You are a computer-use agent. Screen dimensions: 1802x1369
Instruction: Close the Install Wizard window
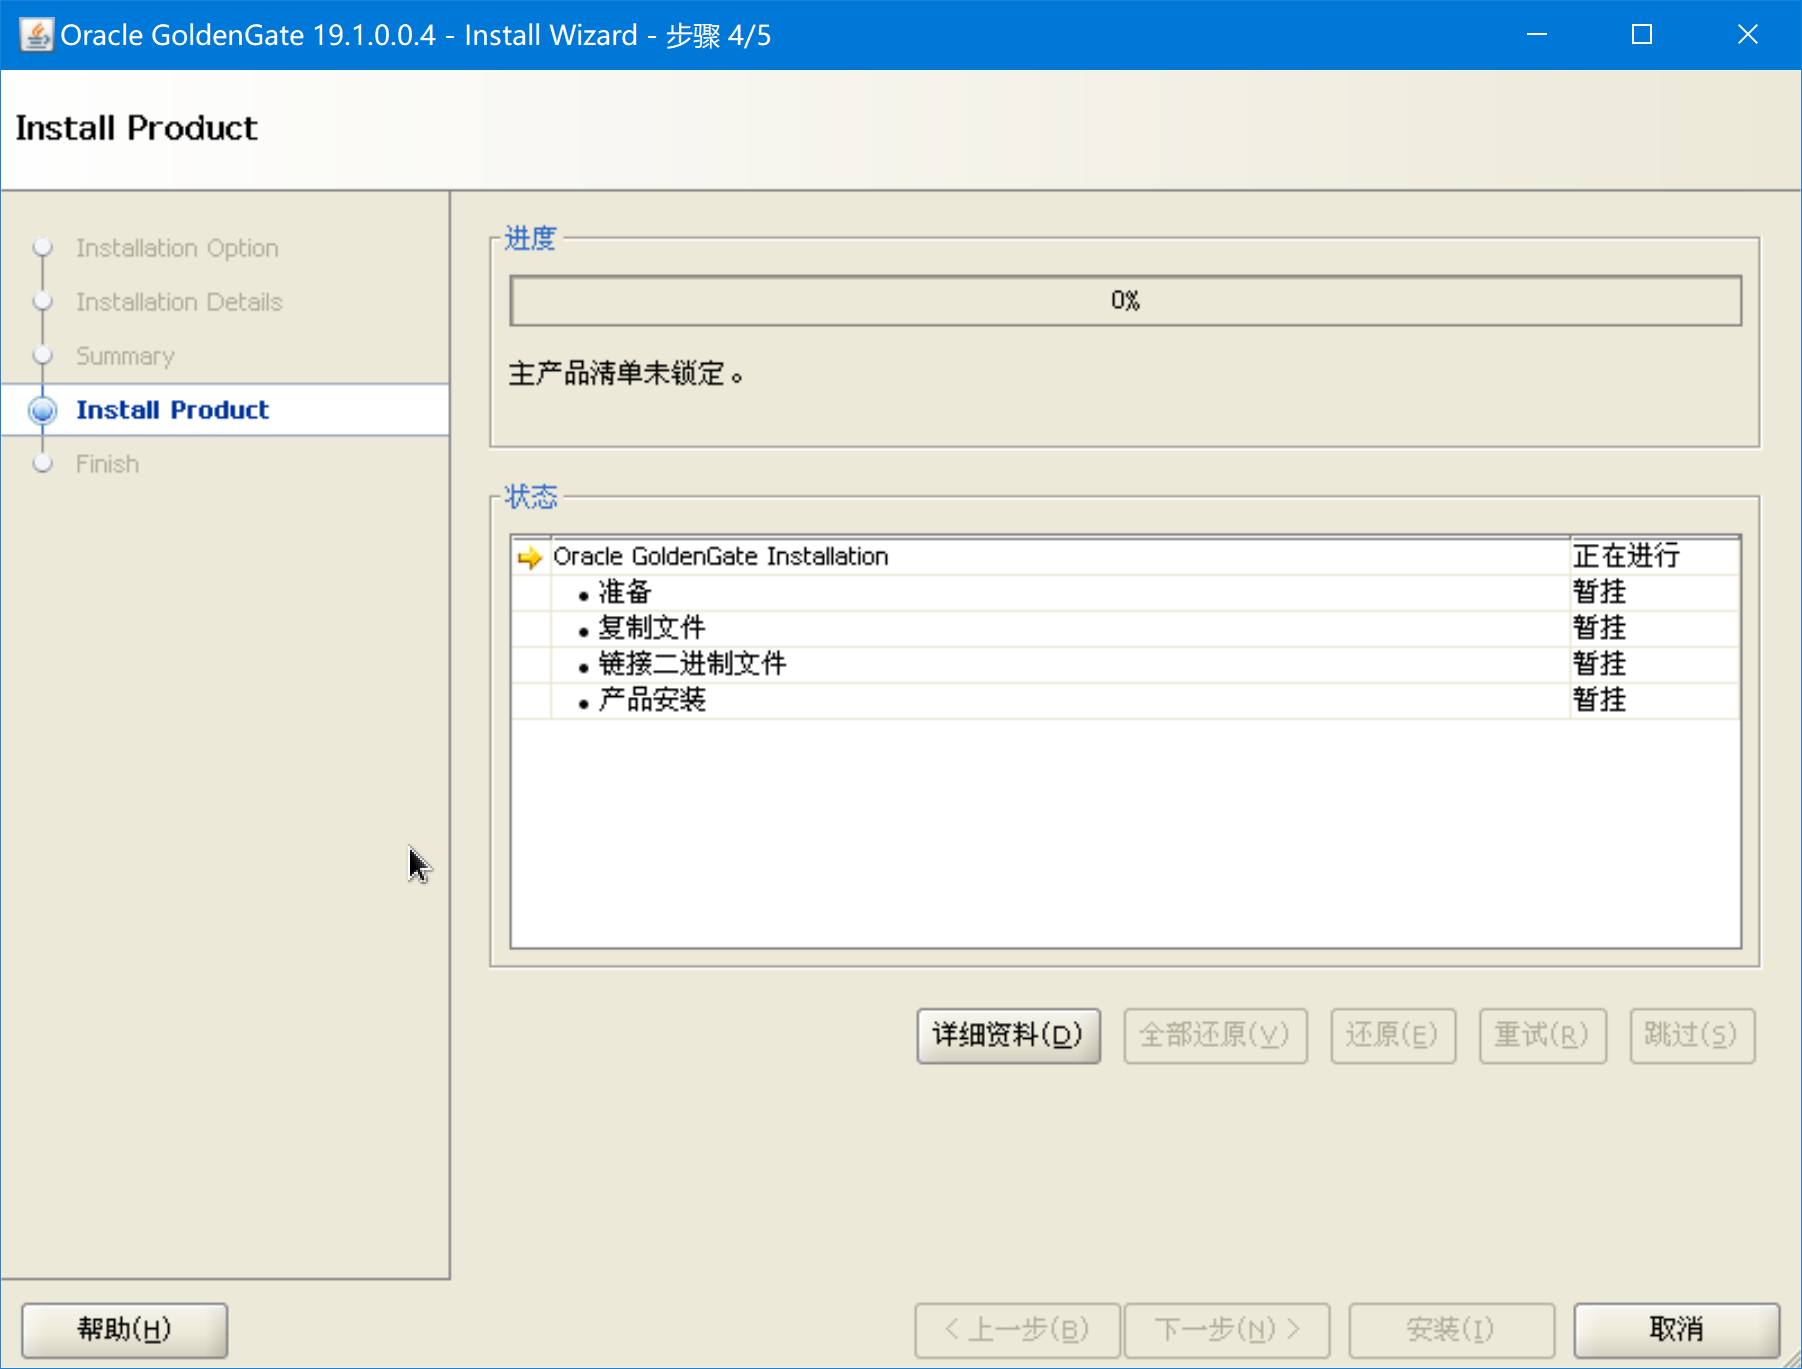point(1747,35)
